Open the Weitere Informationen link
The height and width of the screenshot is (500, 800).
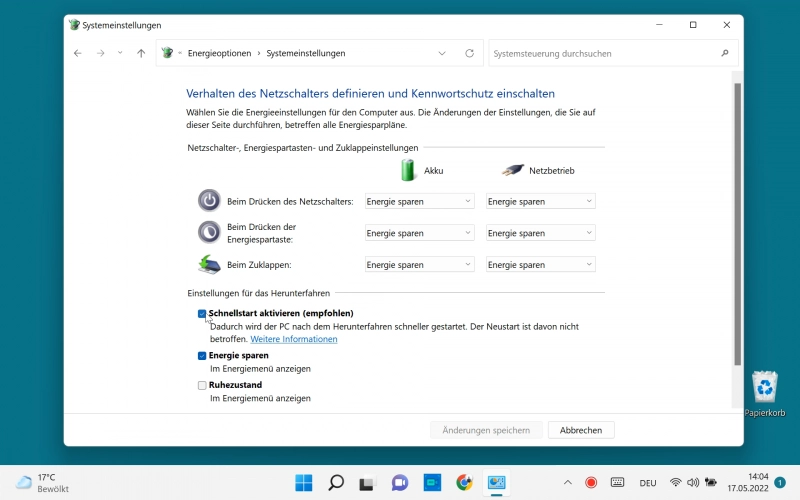pyautogui.click(x=294, y=339)
